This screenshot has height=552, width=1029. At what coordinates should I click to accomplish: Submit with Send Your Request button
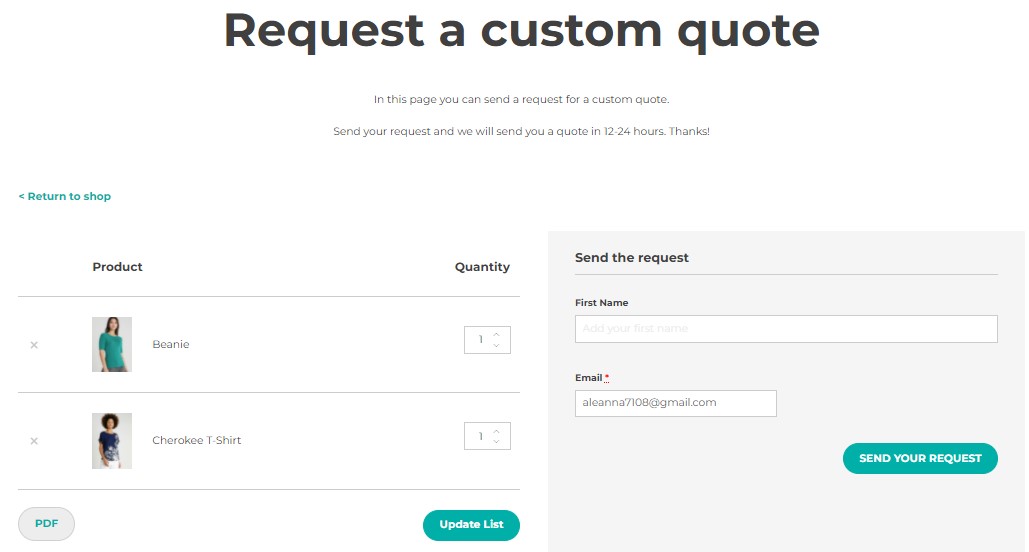pyautogui.click(x=920, y=458)
